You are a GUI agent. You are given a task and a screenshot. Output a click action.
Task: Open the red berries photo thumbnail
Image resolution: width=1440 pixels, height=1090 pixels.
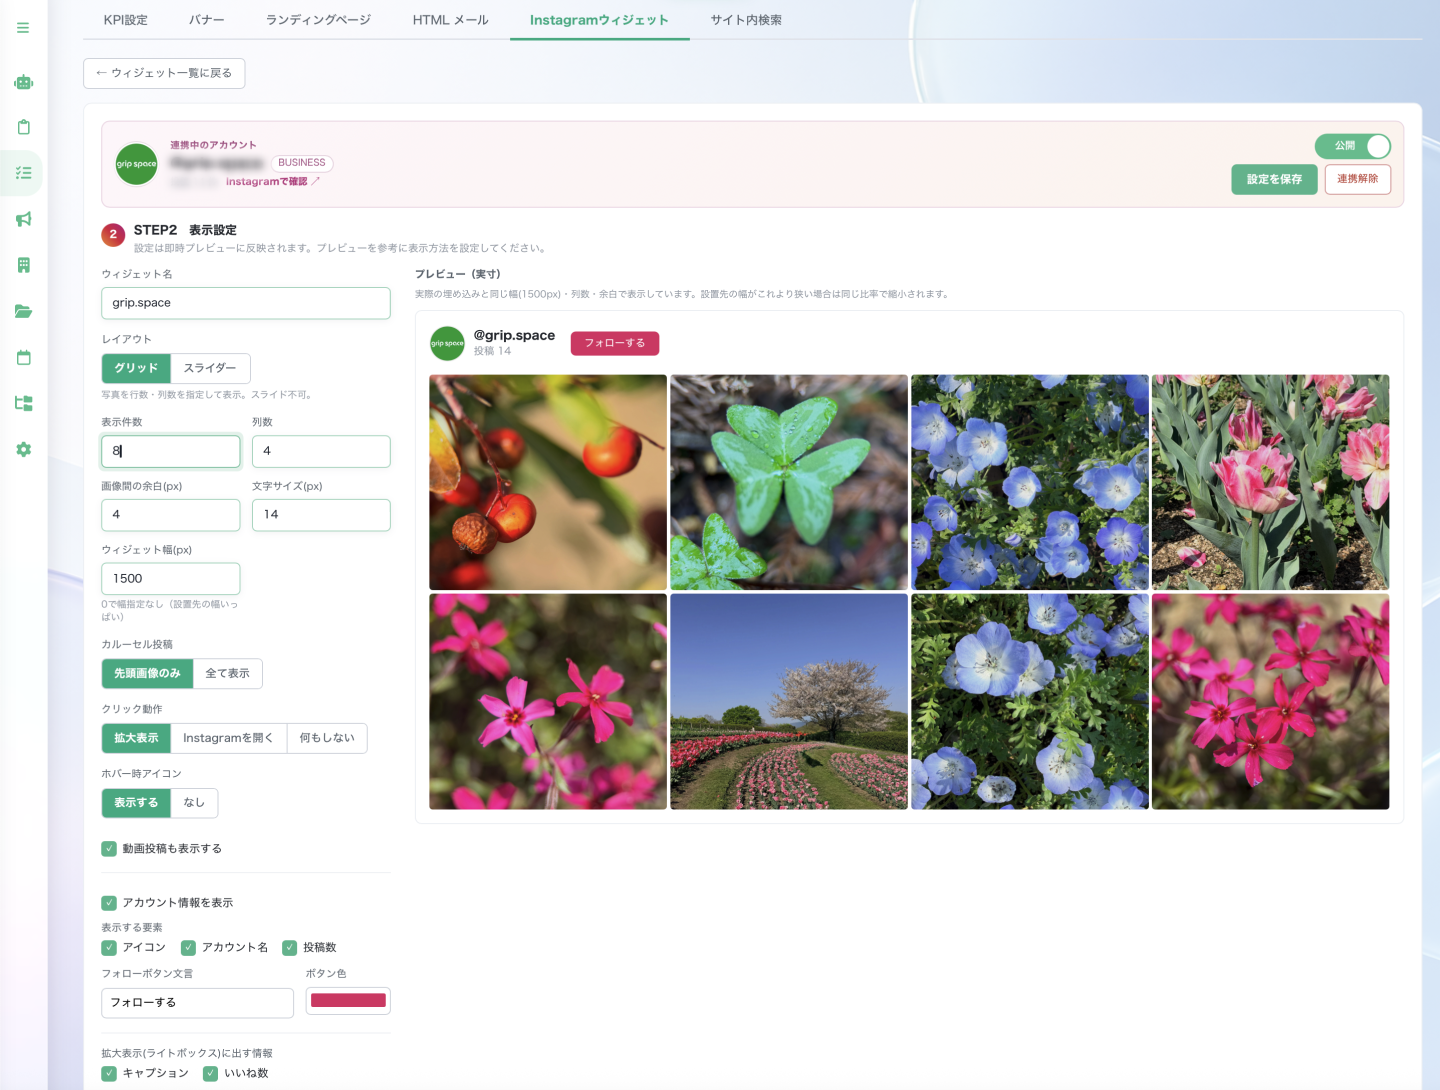548,482
